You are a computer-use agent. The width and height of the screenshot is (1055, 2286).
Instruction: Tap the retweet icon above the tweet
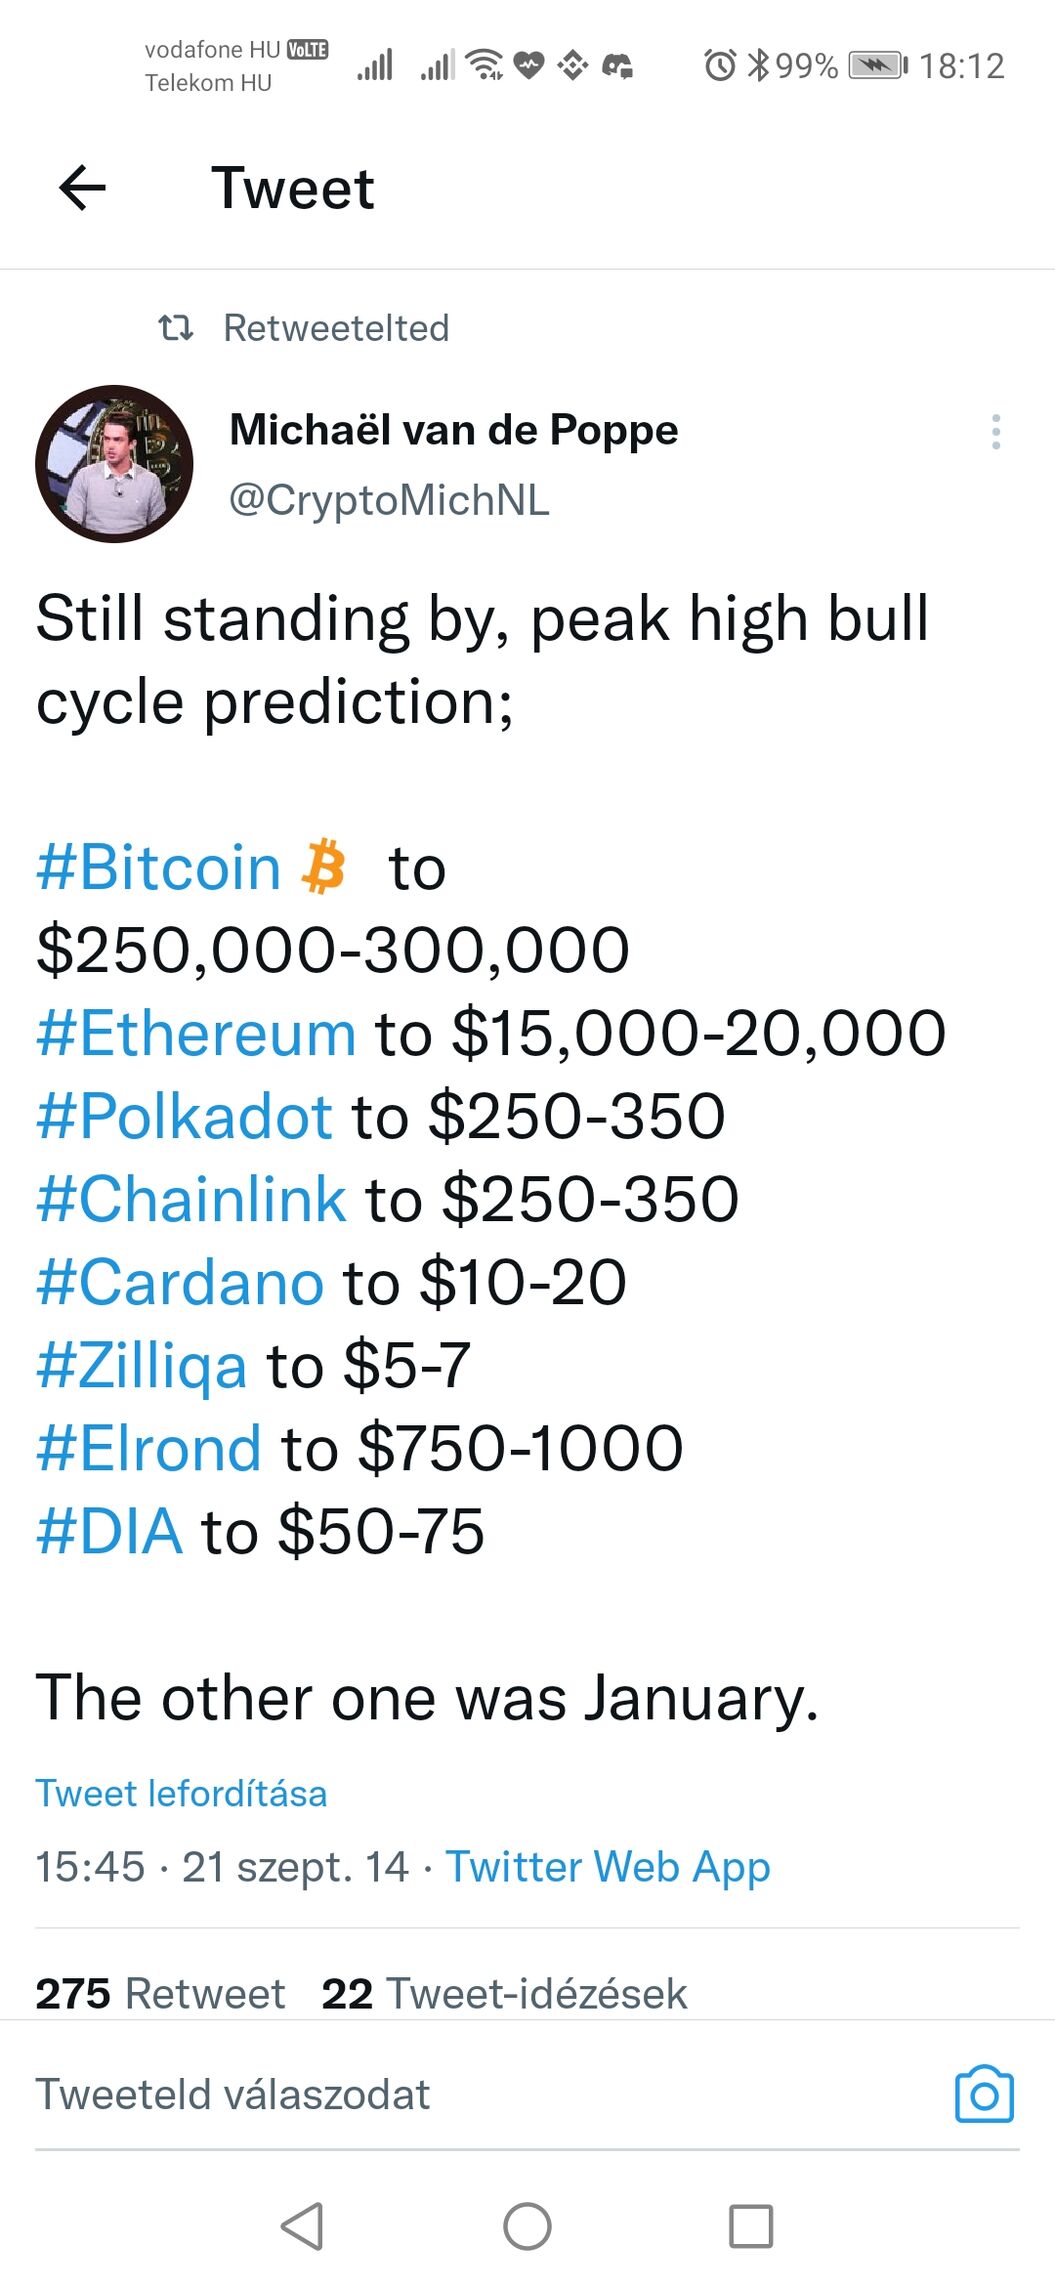pos(176,327)
